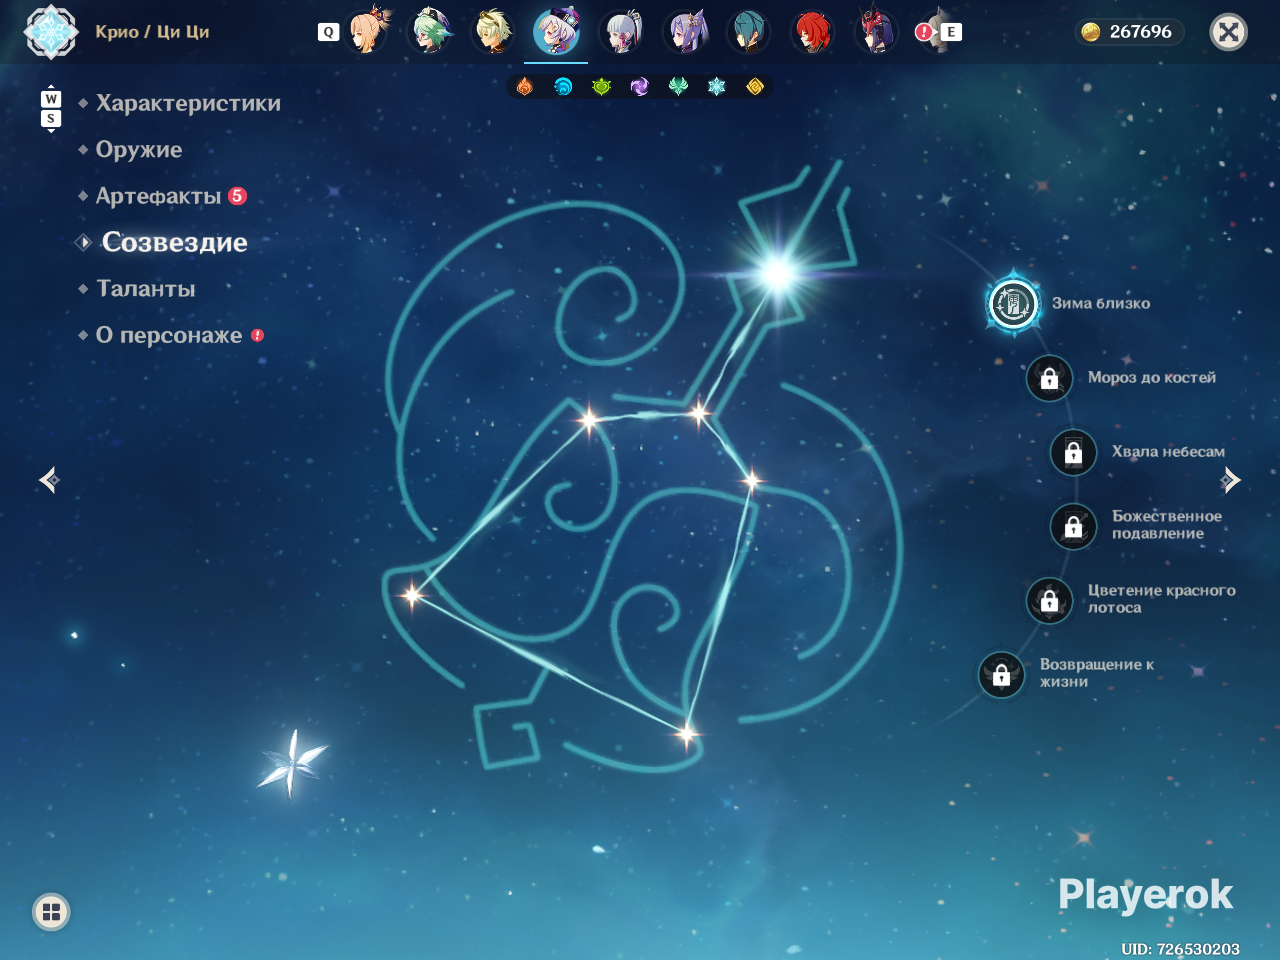Open the locked Цветение красного лотоса constellation
Screen dimensions: 1280x960
(1049, 600)
